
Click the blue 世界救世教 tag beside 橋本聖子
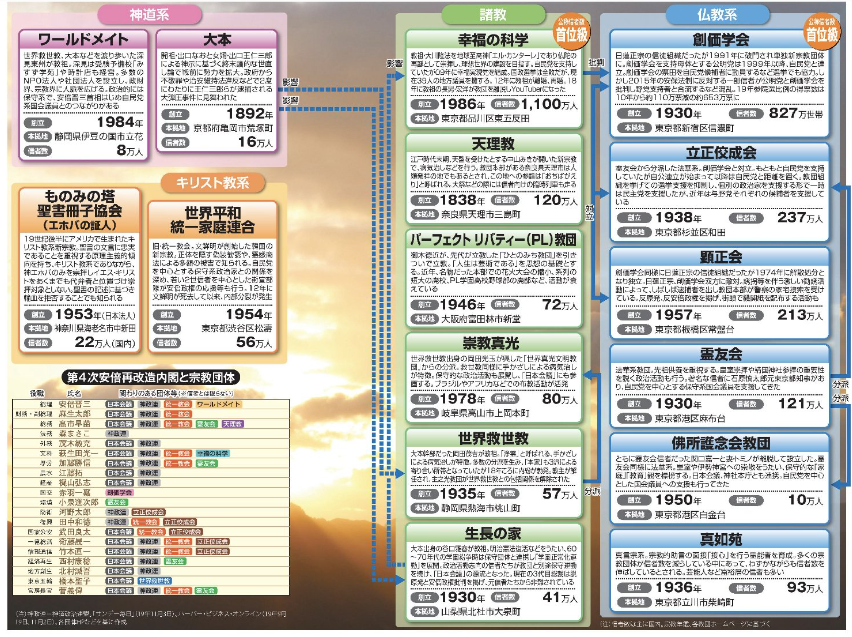[x=155, y=580]
